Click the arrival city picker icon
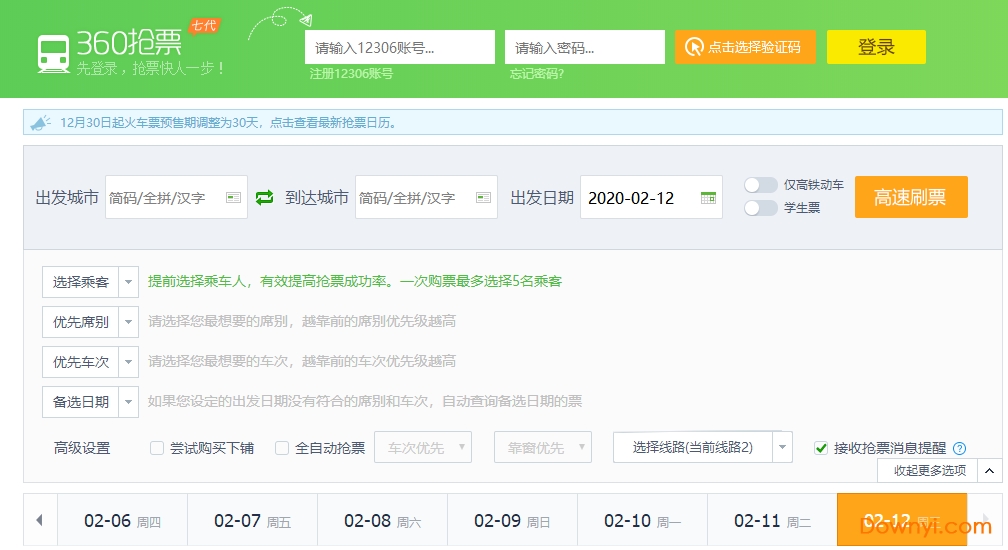The height and width of the screenshot is (550, 1008). coord(484,198)
